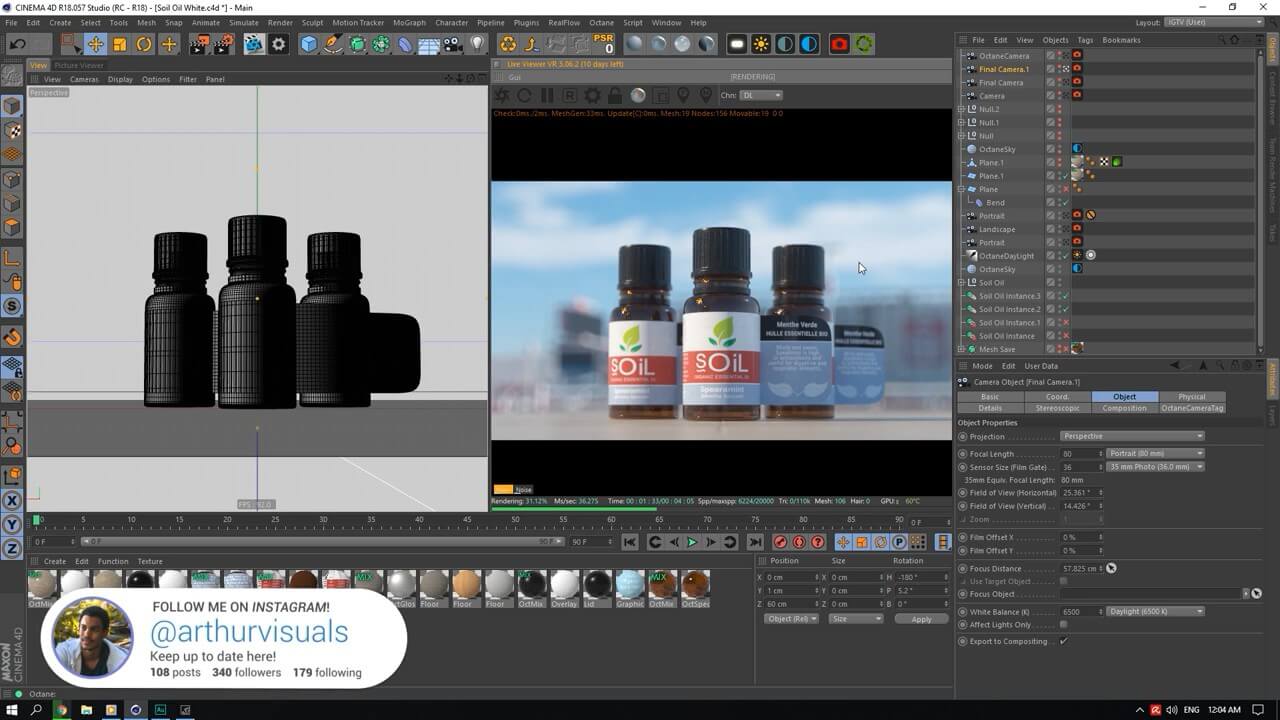Uncheck Export to Compositing
This screenshot has height=720, width=1280.
pos(1065,641)
